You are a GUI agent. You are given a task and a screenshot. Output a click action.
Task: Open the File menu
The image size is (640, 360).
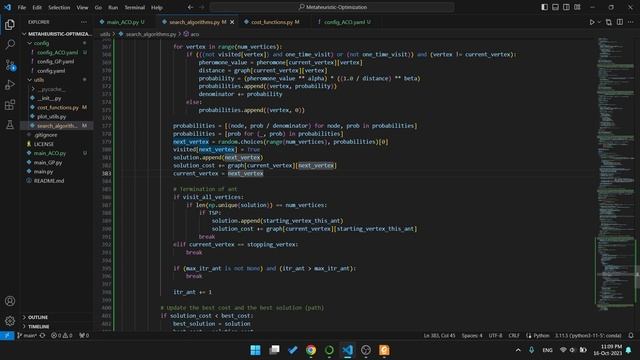pyautogui.click(x=22, y=7)
